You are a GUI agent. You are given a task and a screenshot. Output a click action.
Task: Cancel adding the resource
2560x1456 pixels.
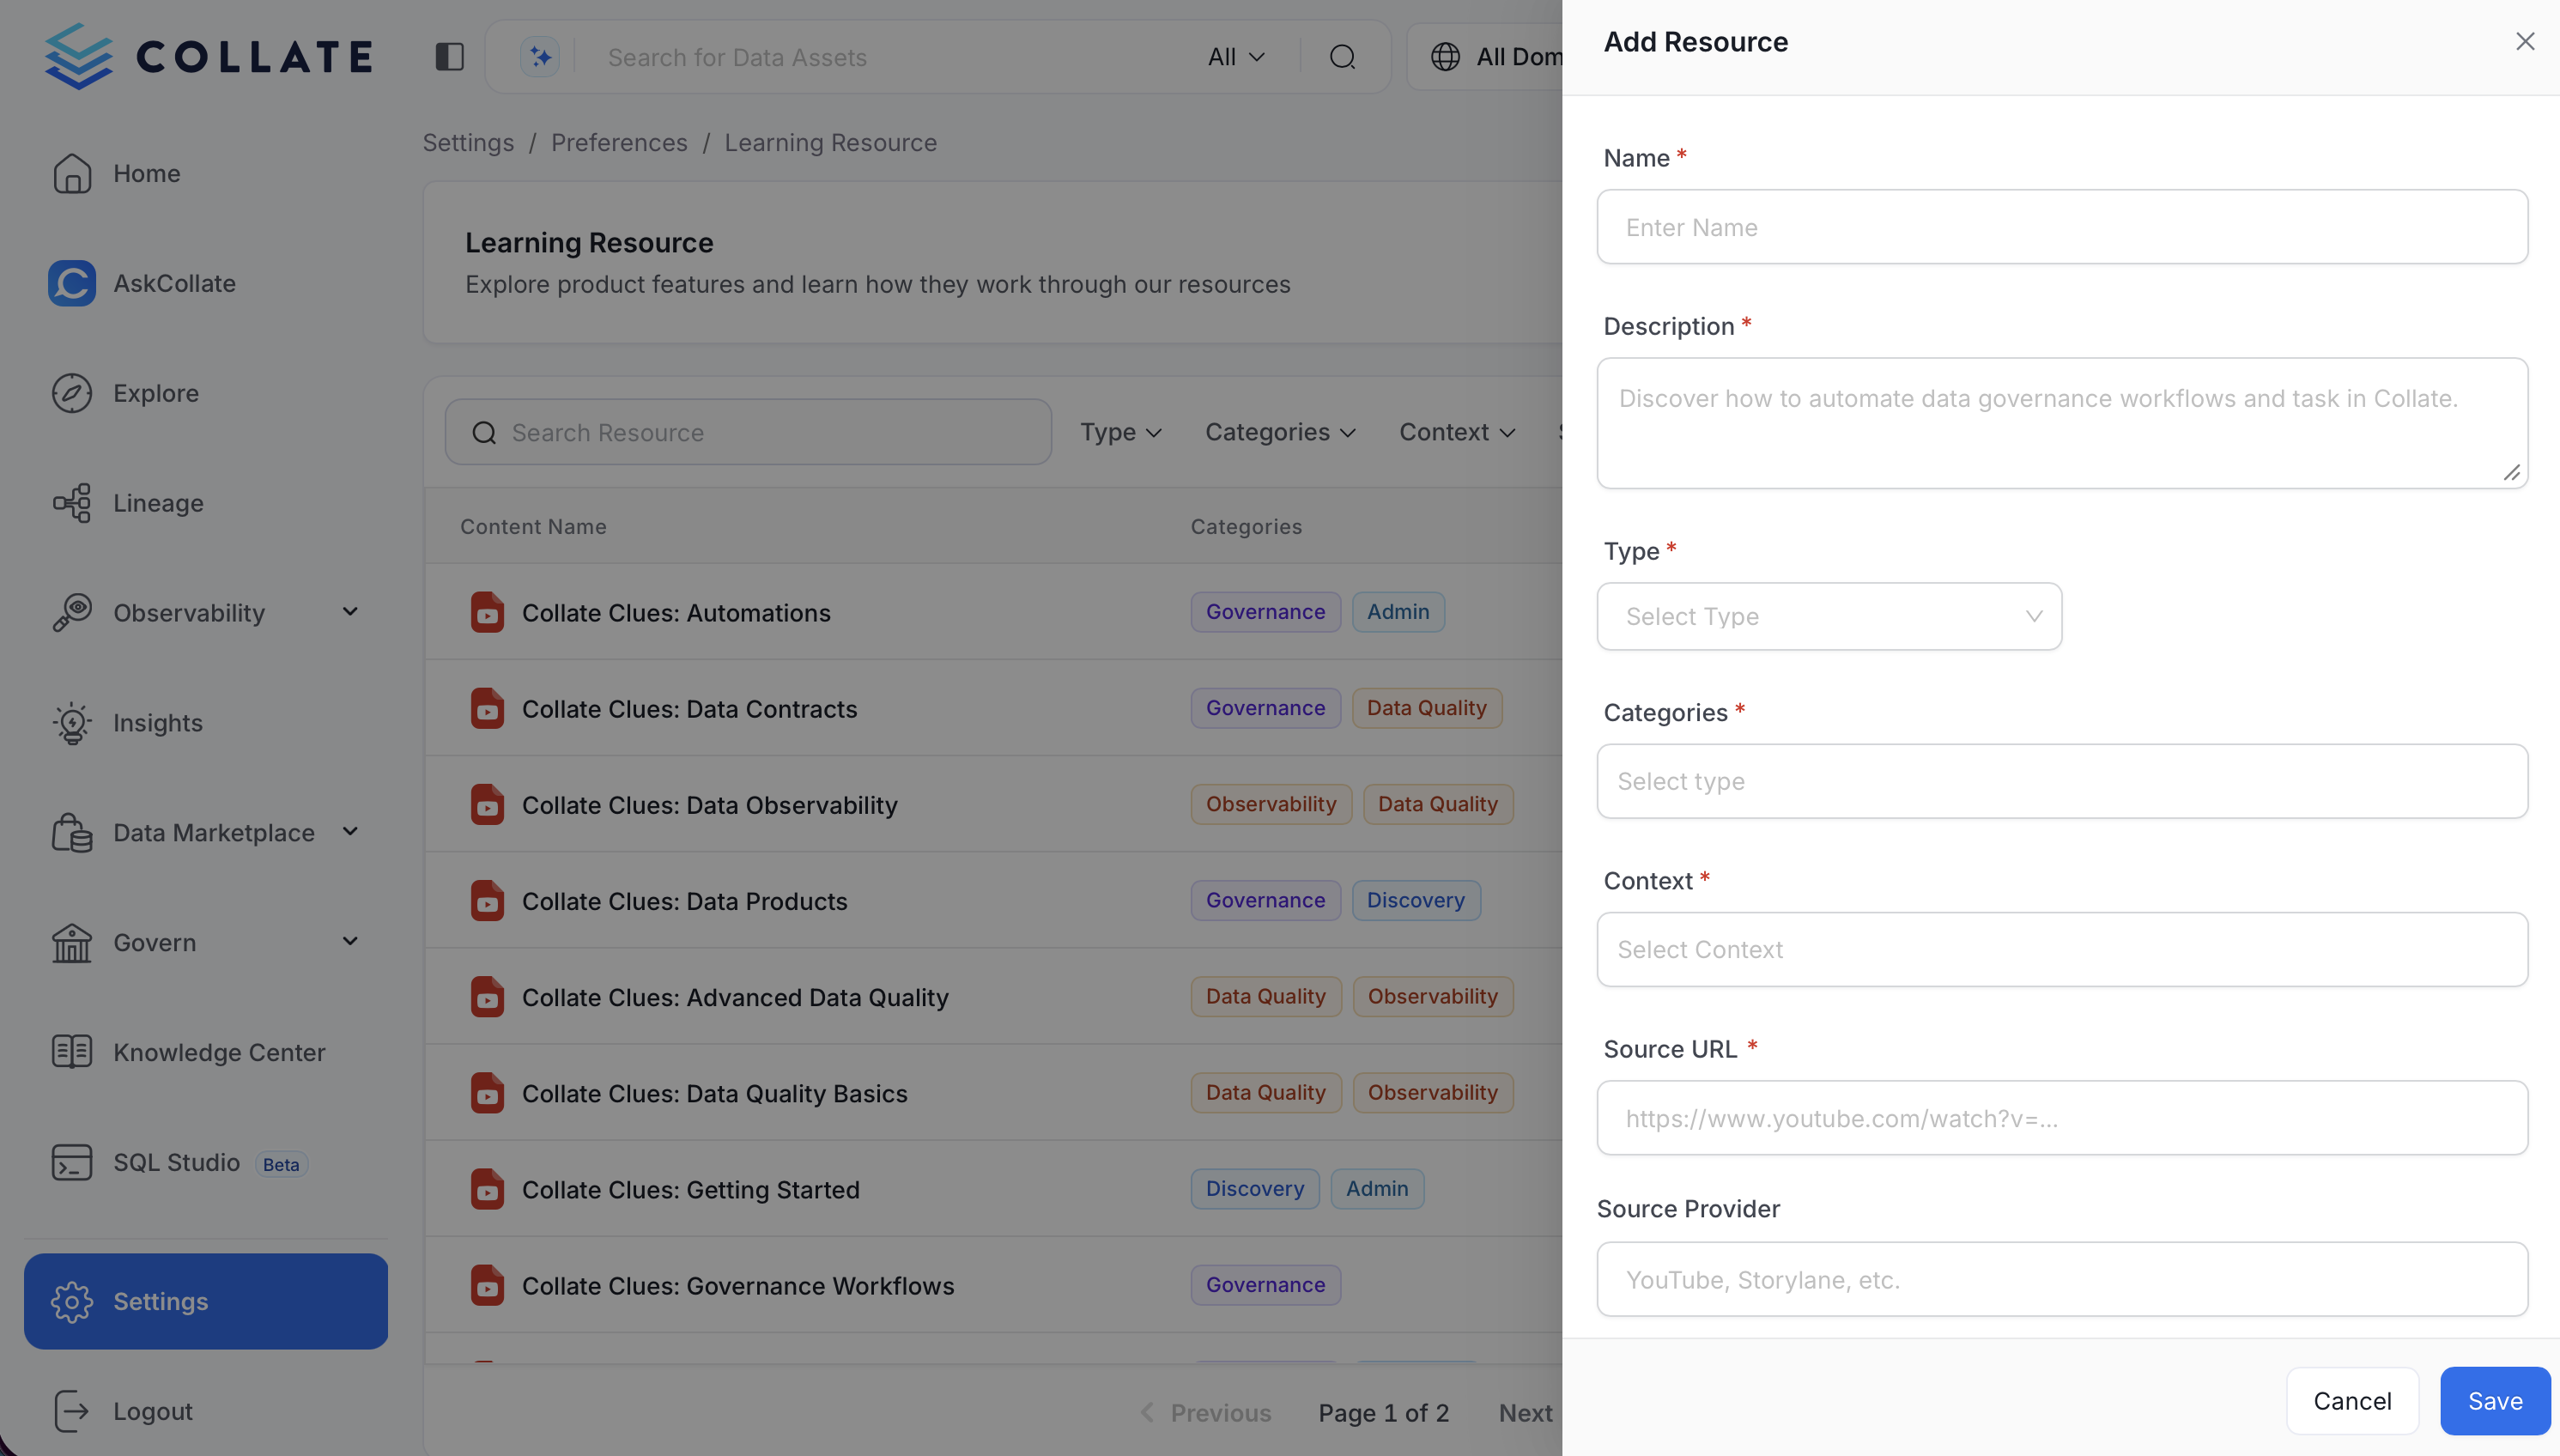(x=2352, y=1401)
